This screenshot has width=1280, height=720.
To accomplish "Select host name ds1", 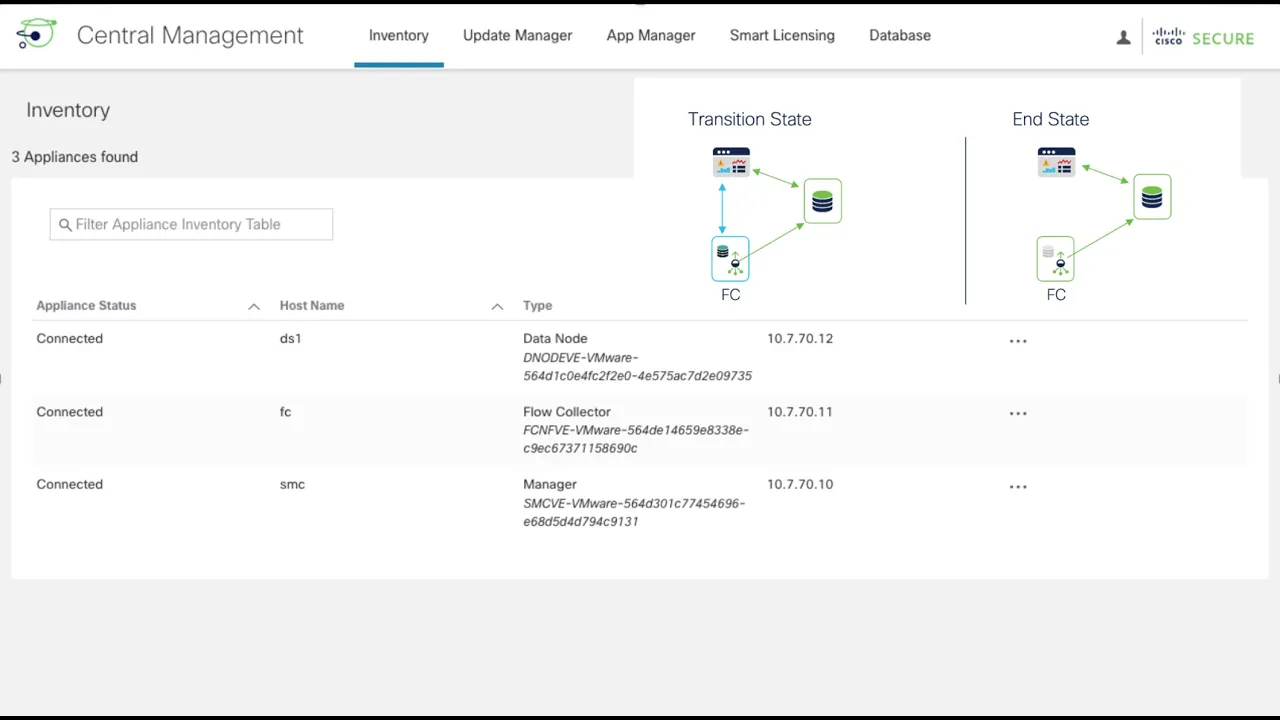I will click(x=291, y=338).
